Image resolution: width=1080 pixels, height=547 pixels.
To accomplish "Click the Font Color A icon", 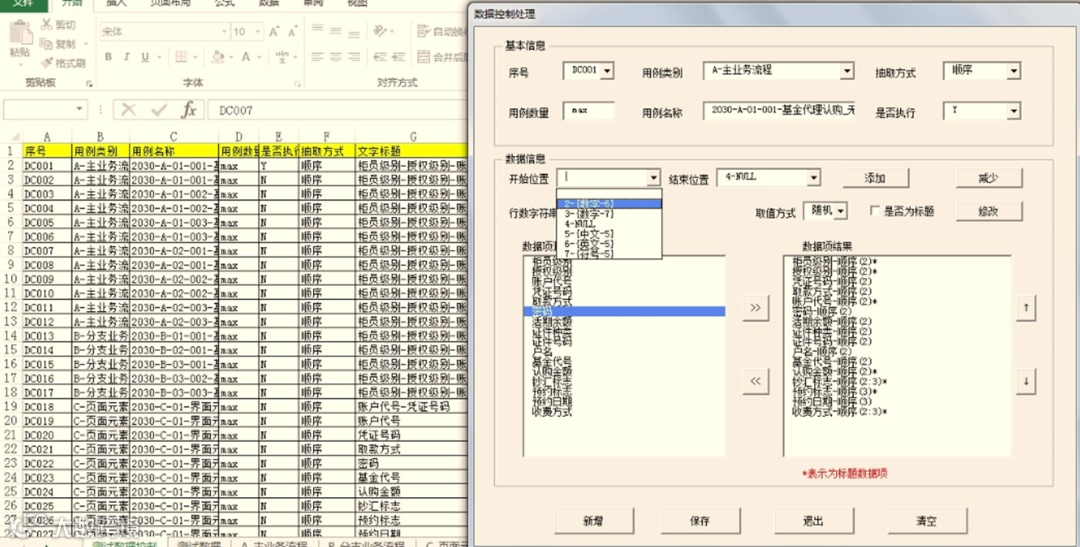I will 246,57.
